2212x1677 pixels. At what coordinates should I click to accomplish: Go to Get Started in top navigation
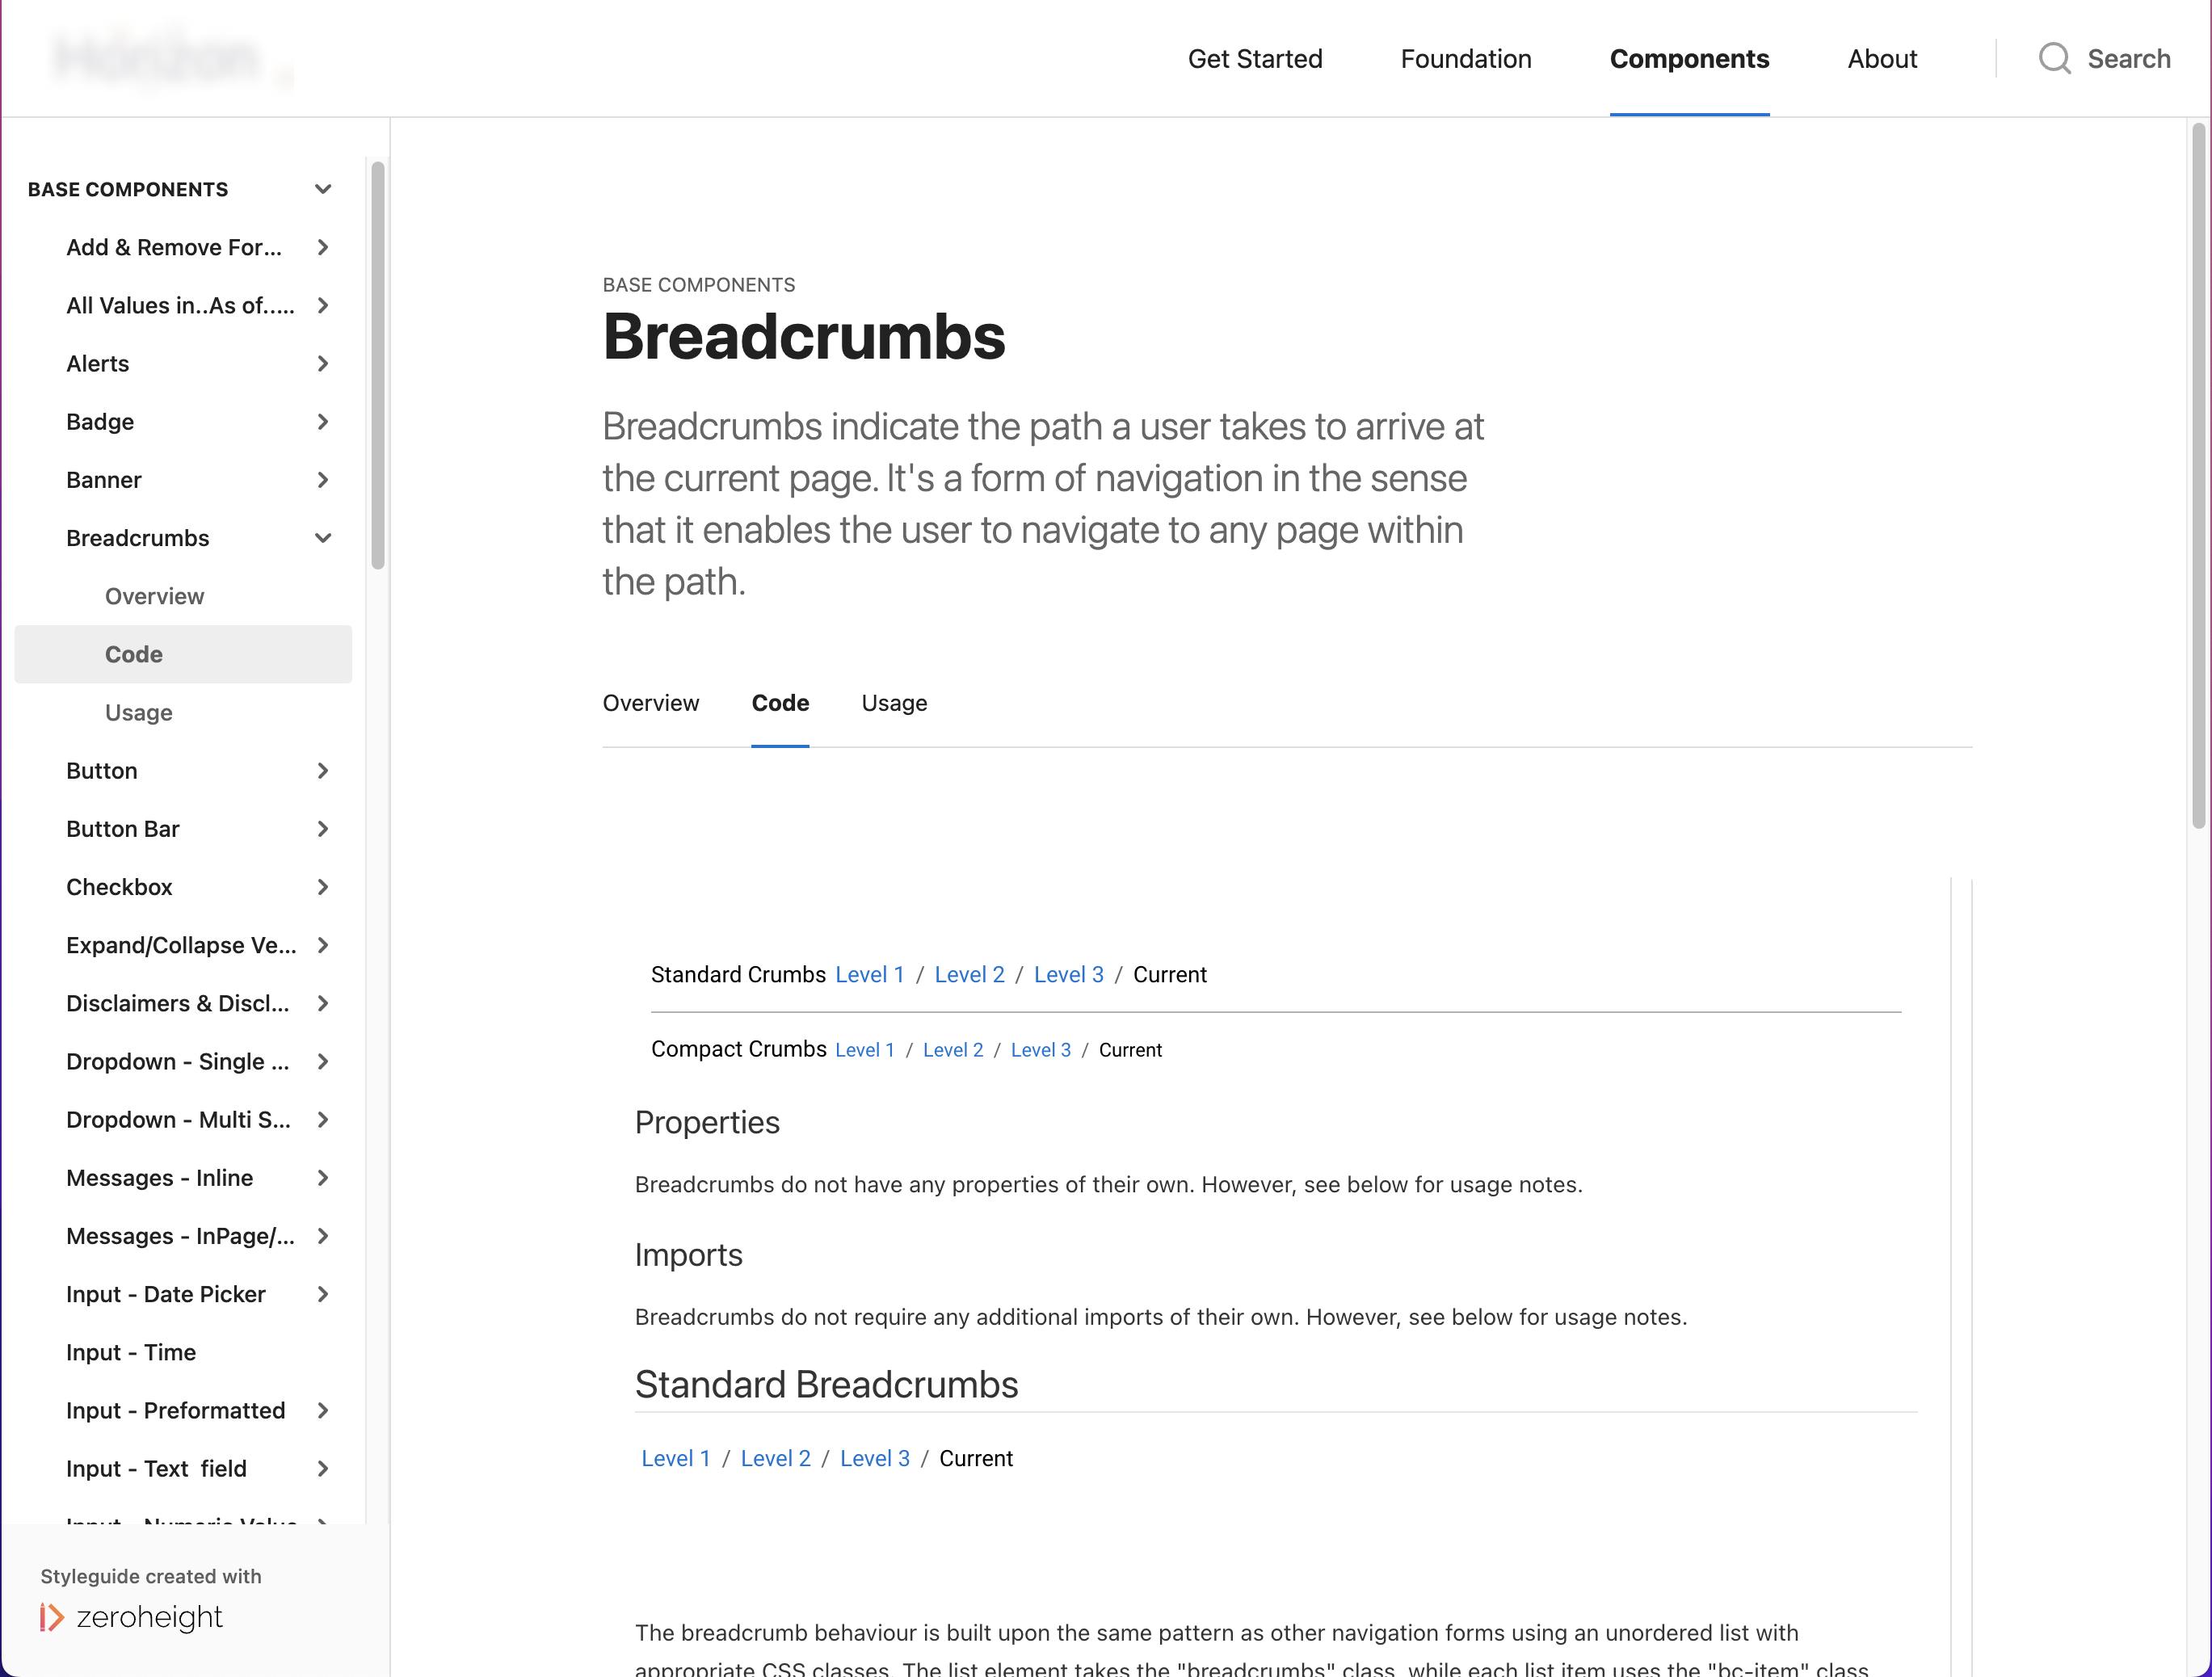click(x=1254, y=59)
